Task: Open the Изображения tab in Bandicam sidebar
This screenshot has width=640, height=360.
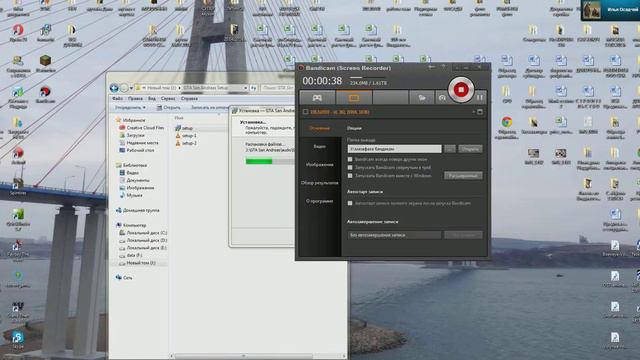Action: click(319, 164)
